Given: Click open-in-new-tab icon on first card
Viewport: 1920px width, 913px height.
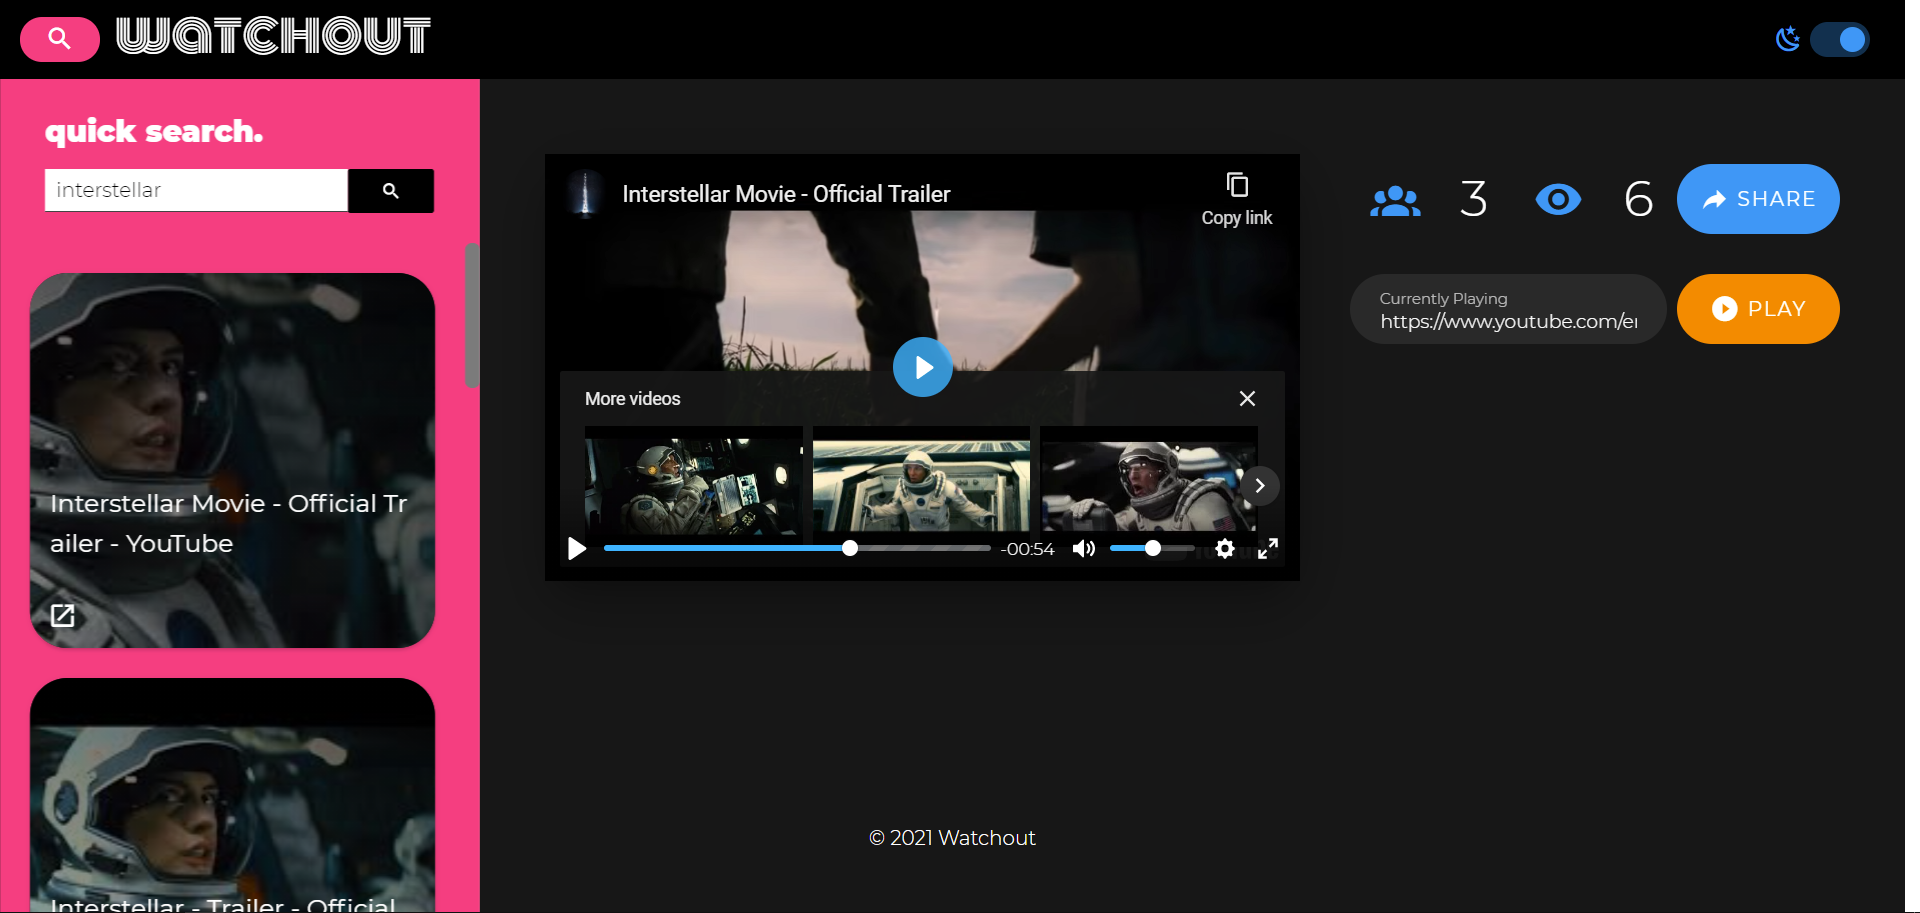Looking at the screenshot, I should 63,615.
